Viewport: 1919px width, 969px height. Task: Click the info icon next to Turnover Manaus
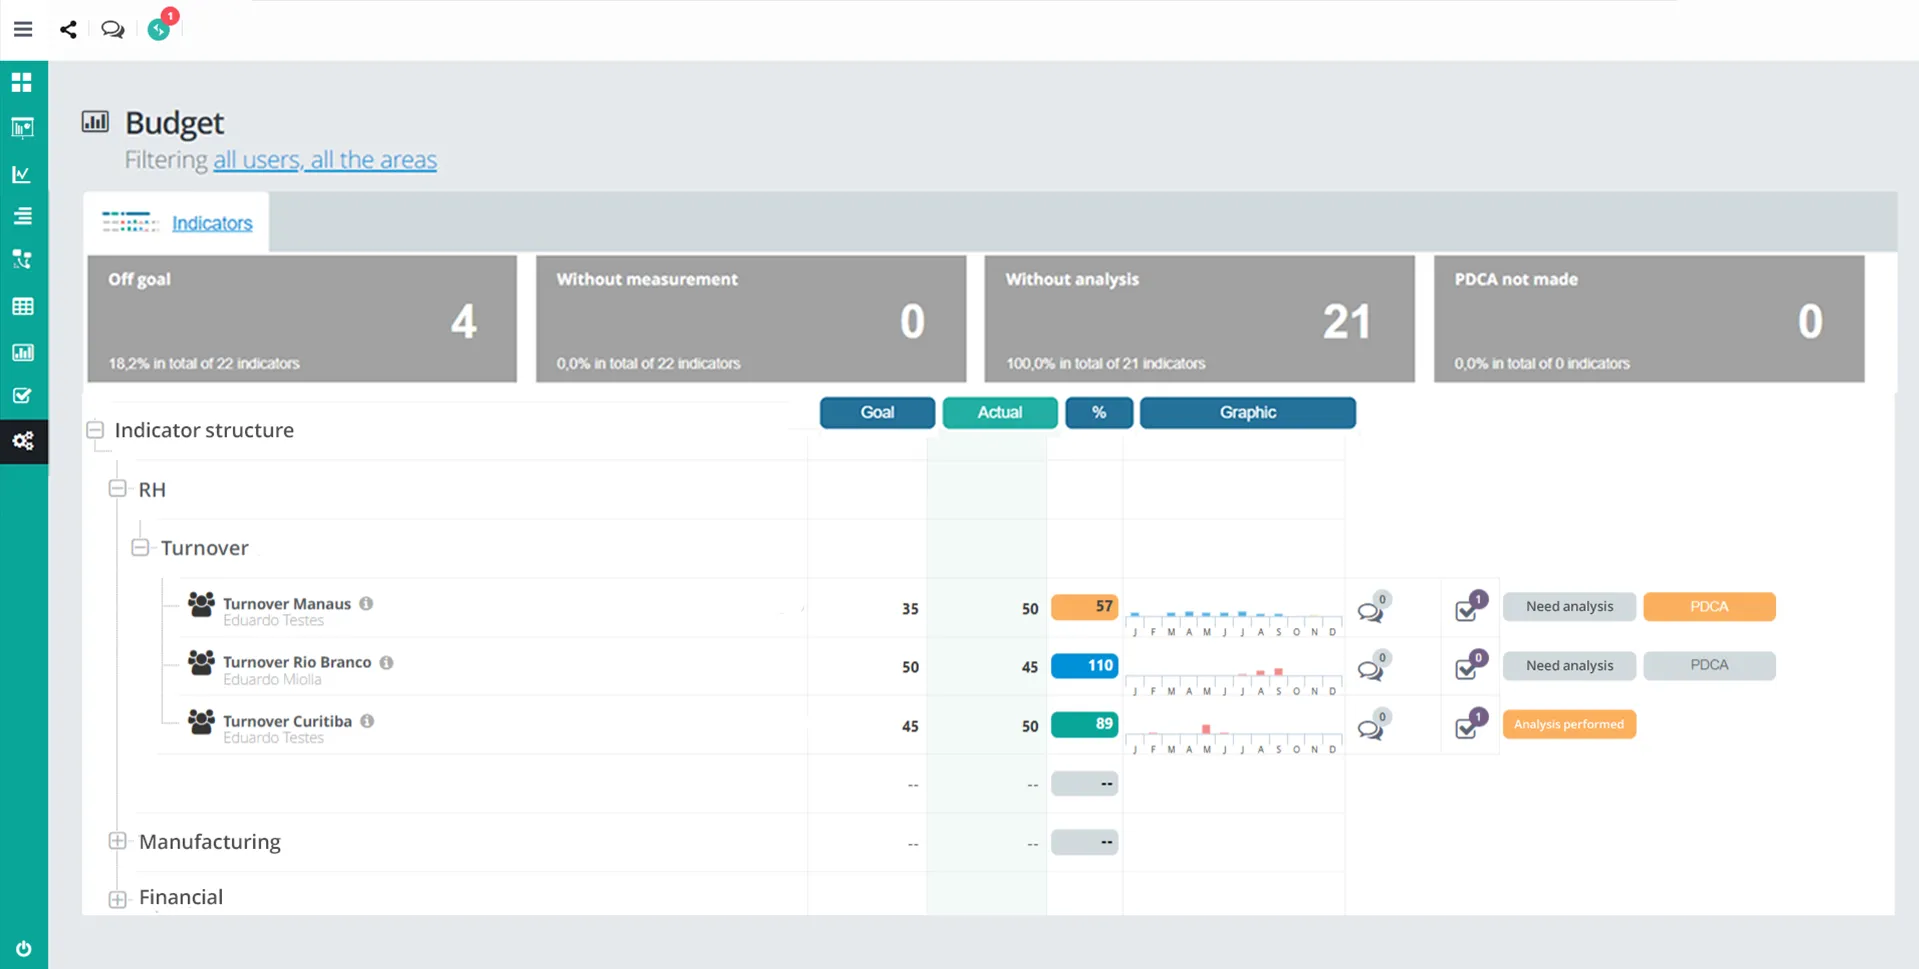[367, 603]
